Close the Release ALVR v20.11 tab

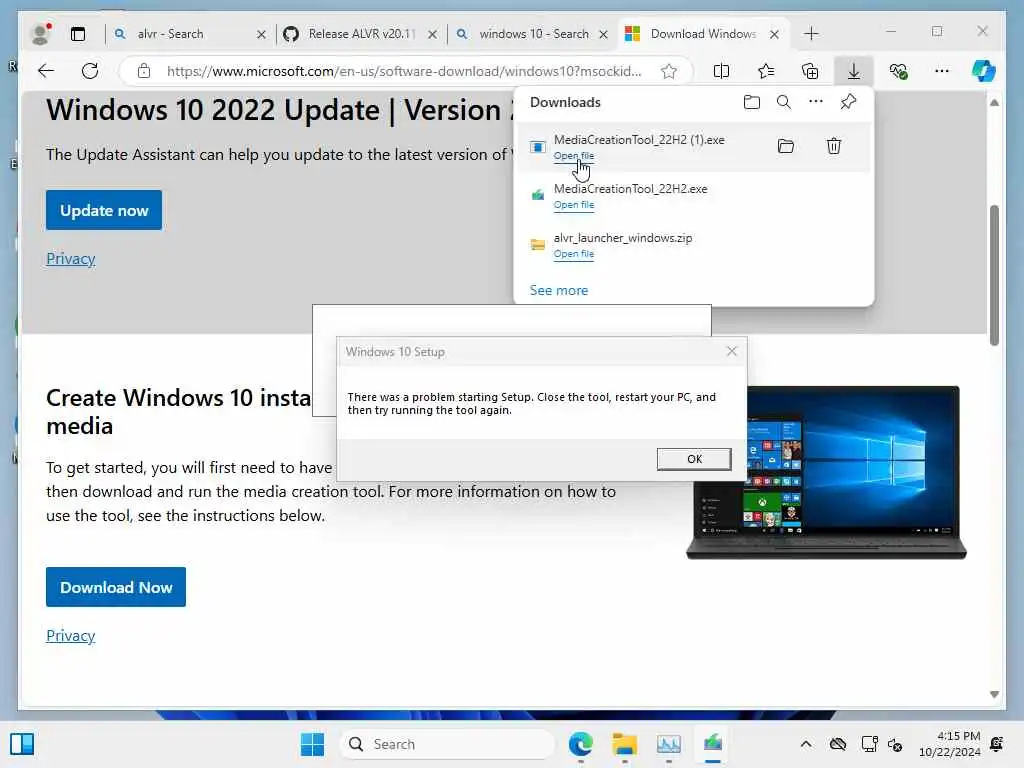(x=432, y=34)
